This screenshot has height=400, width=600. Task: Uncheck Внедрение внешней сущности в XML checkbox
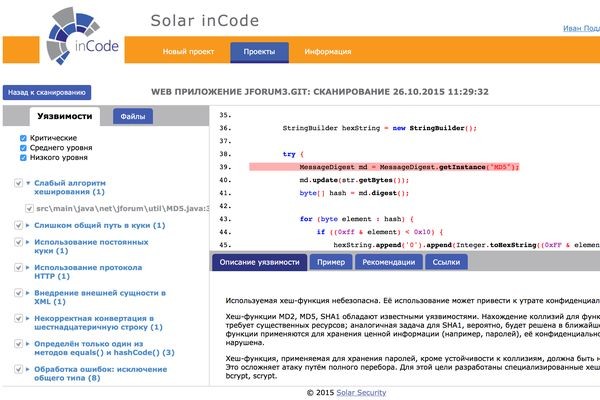18,293
